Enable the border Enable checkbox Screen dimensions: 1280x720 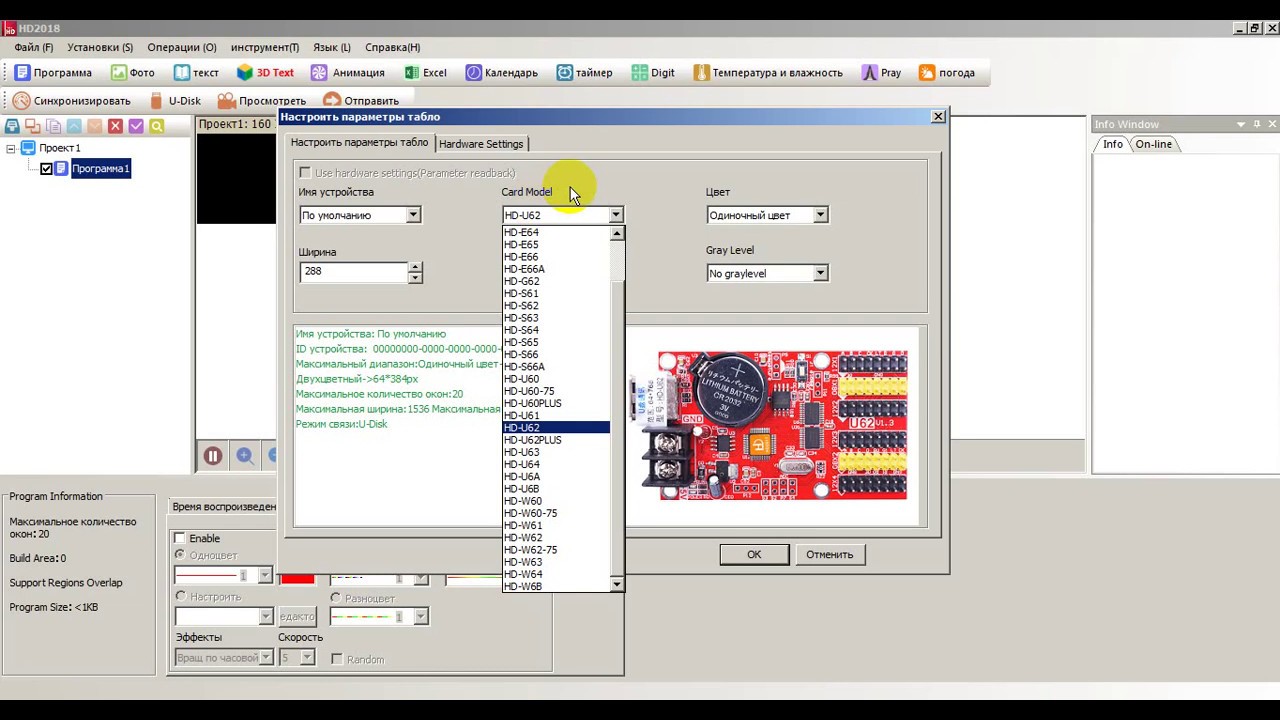coord(180,538)
